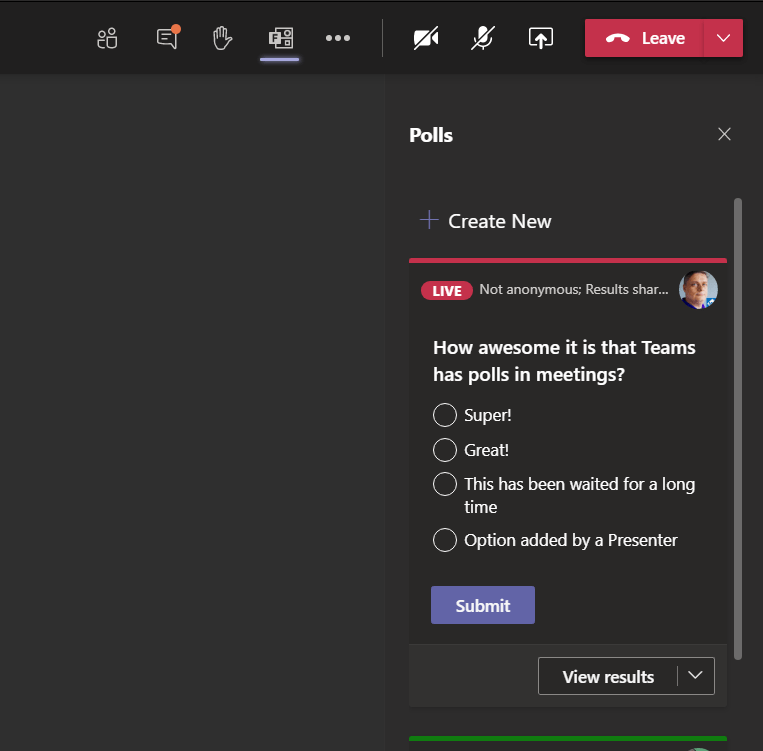Open the Share content tray

(541, 38)
